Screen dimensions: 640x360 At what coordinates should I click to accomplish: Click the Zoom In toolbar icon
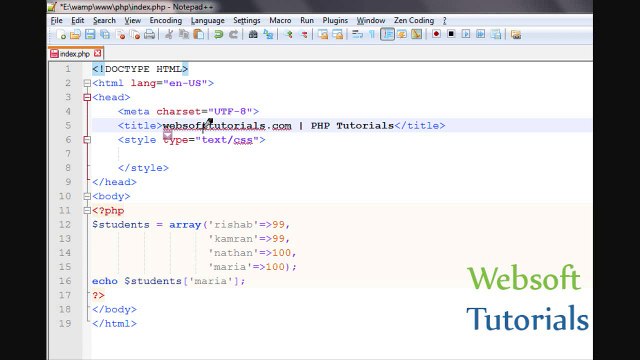[x=289, y=35]
